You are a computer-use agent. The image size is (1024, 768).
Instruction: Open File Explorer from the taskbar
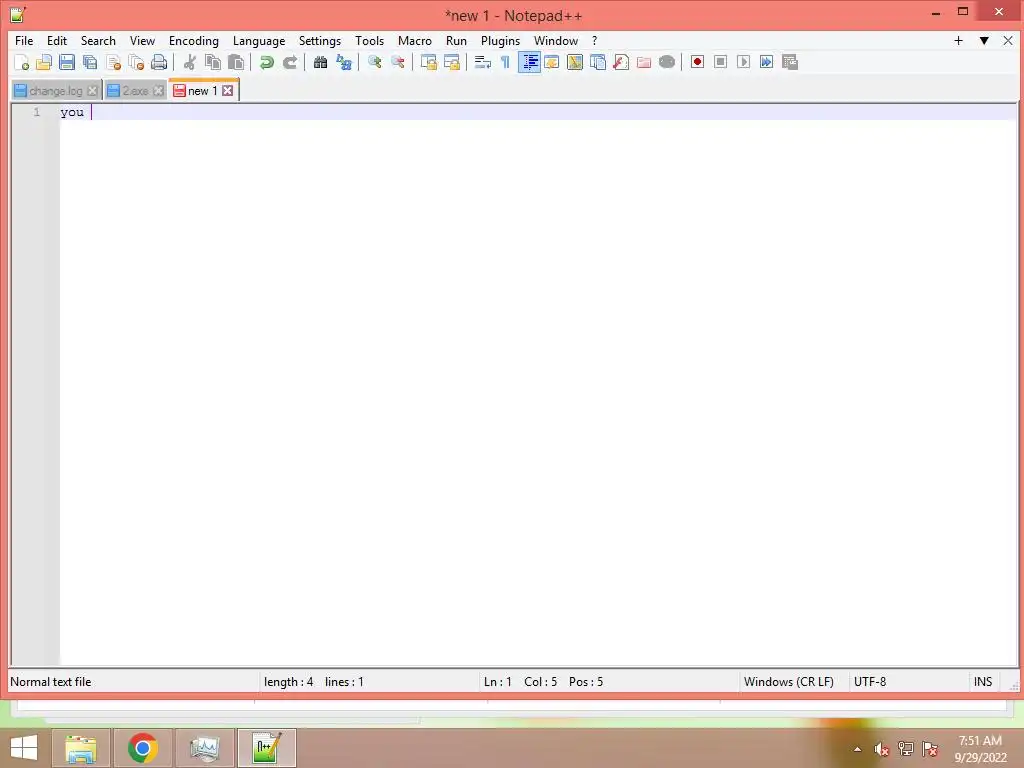click(x=81, y=748)
